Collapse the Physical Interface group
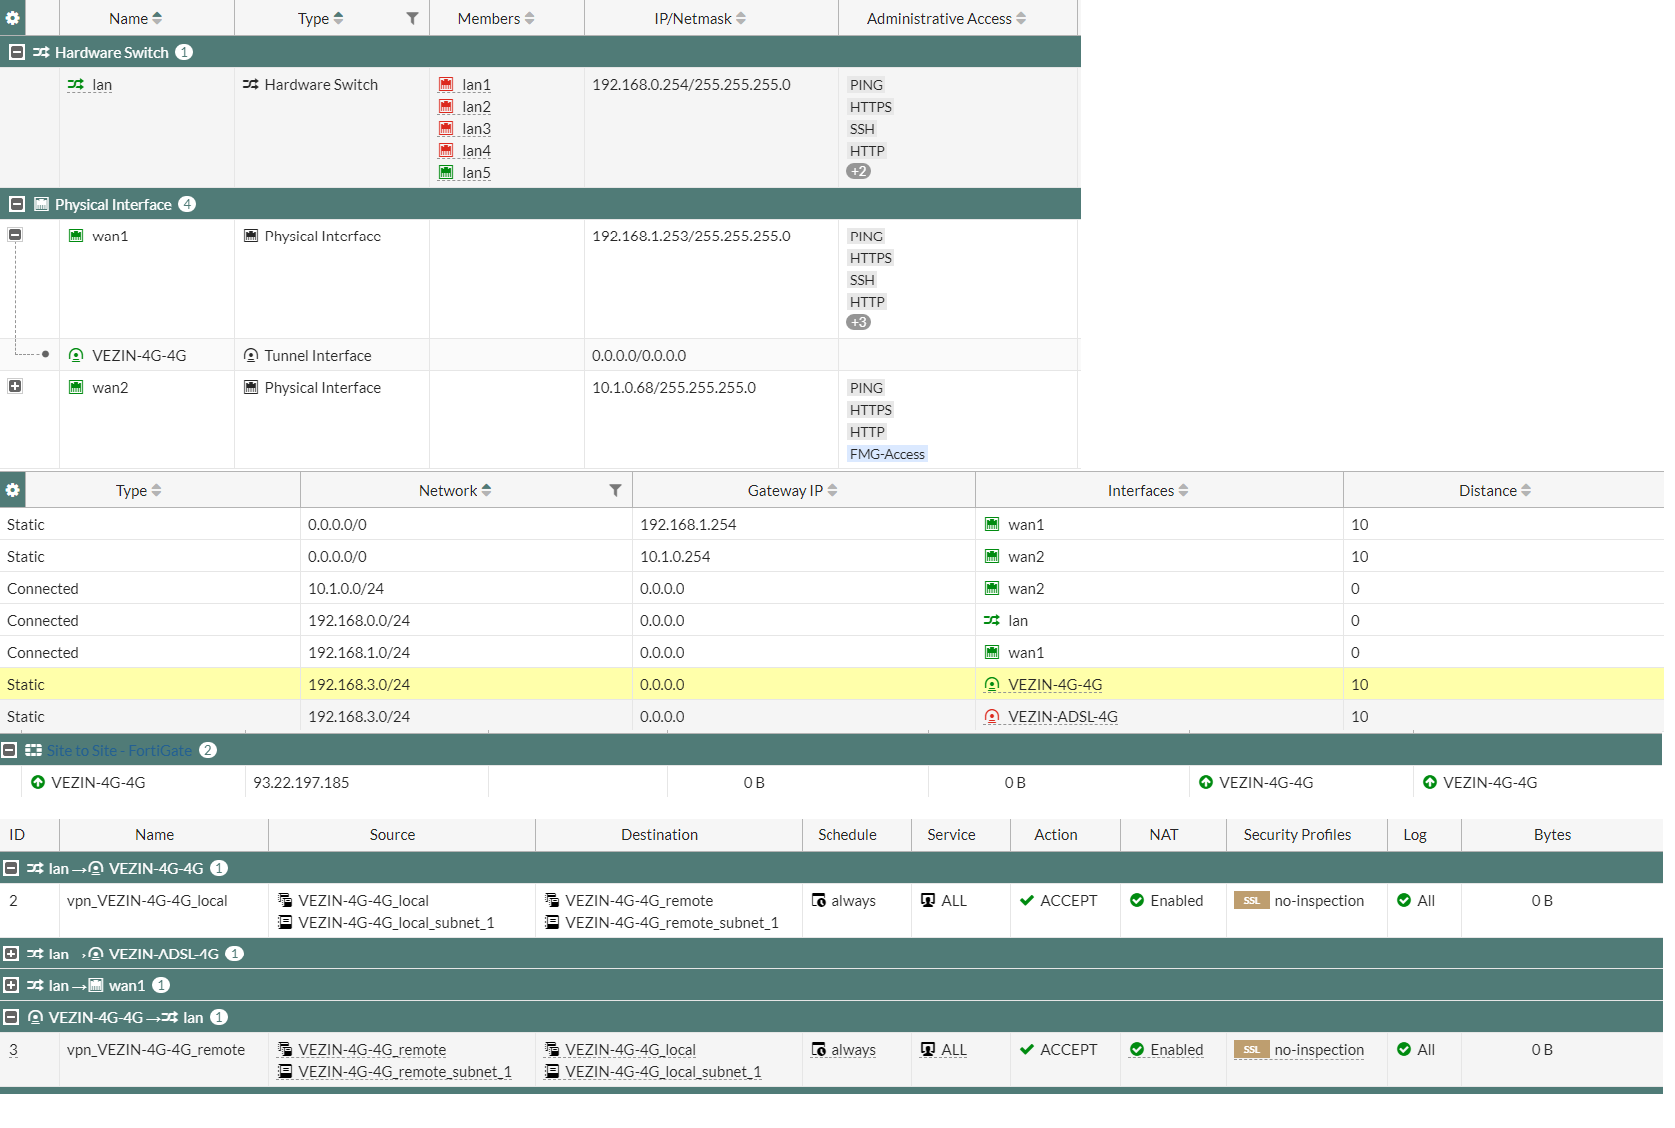The width and height of the screenshot is (1675, 1128). 16,204
